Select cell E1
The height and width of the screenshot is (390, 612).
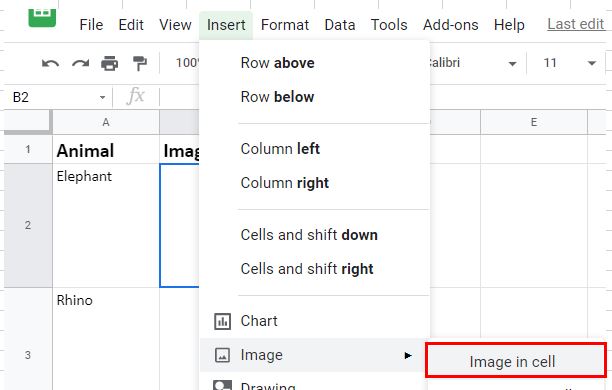click(534, 150)
